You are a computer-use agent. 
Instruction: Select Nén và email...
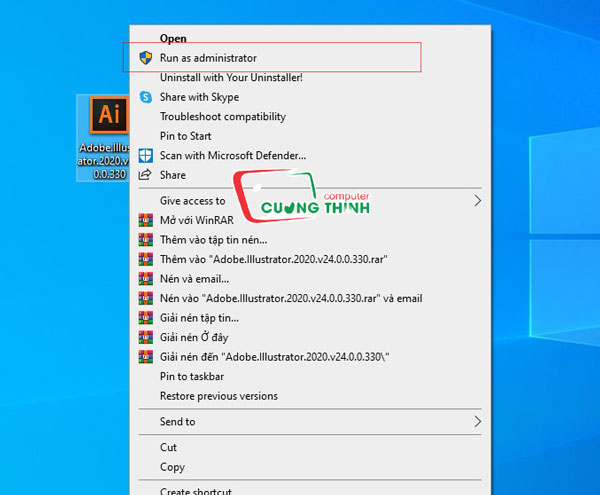[310, 279]
